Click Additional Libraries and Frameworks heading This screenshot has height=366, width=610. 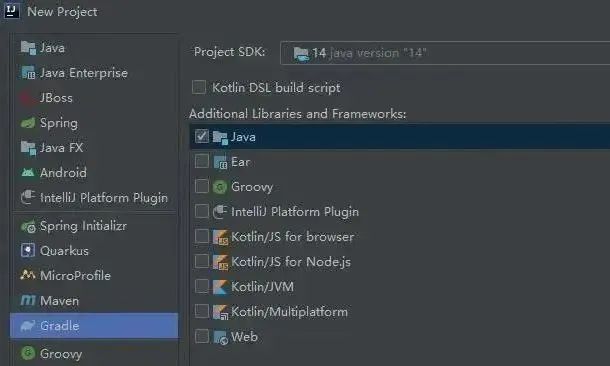(298, 114)
